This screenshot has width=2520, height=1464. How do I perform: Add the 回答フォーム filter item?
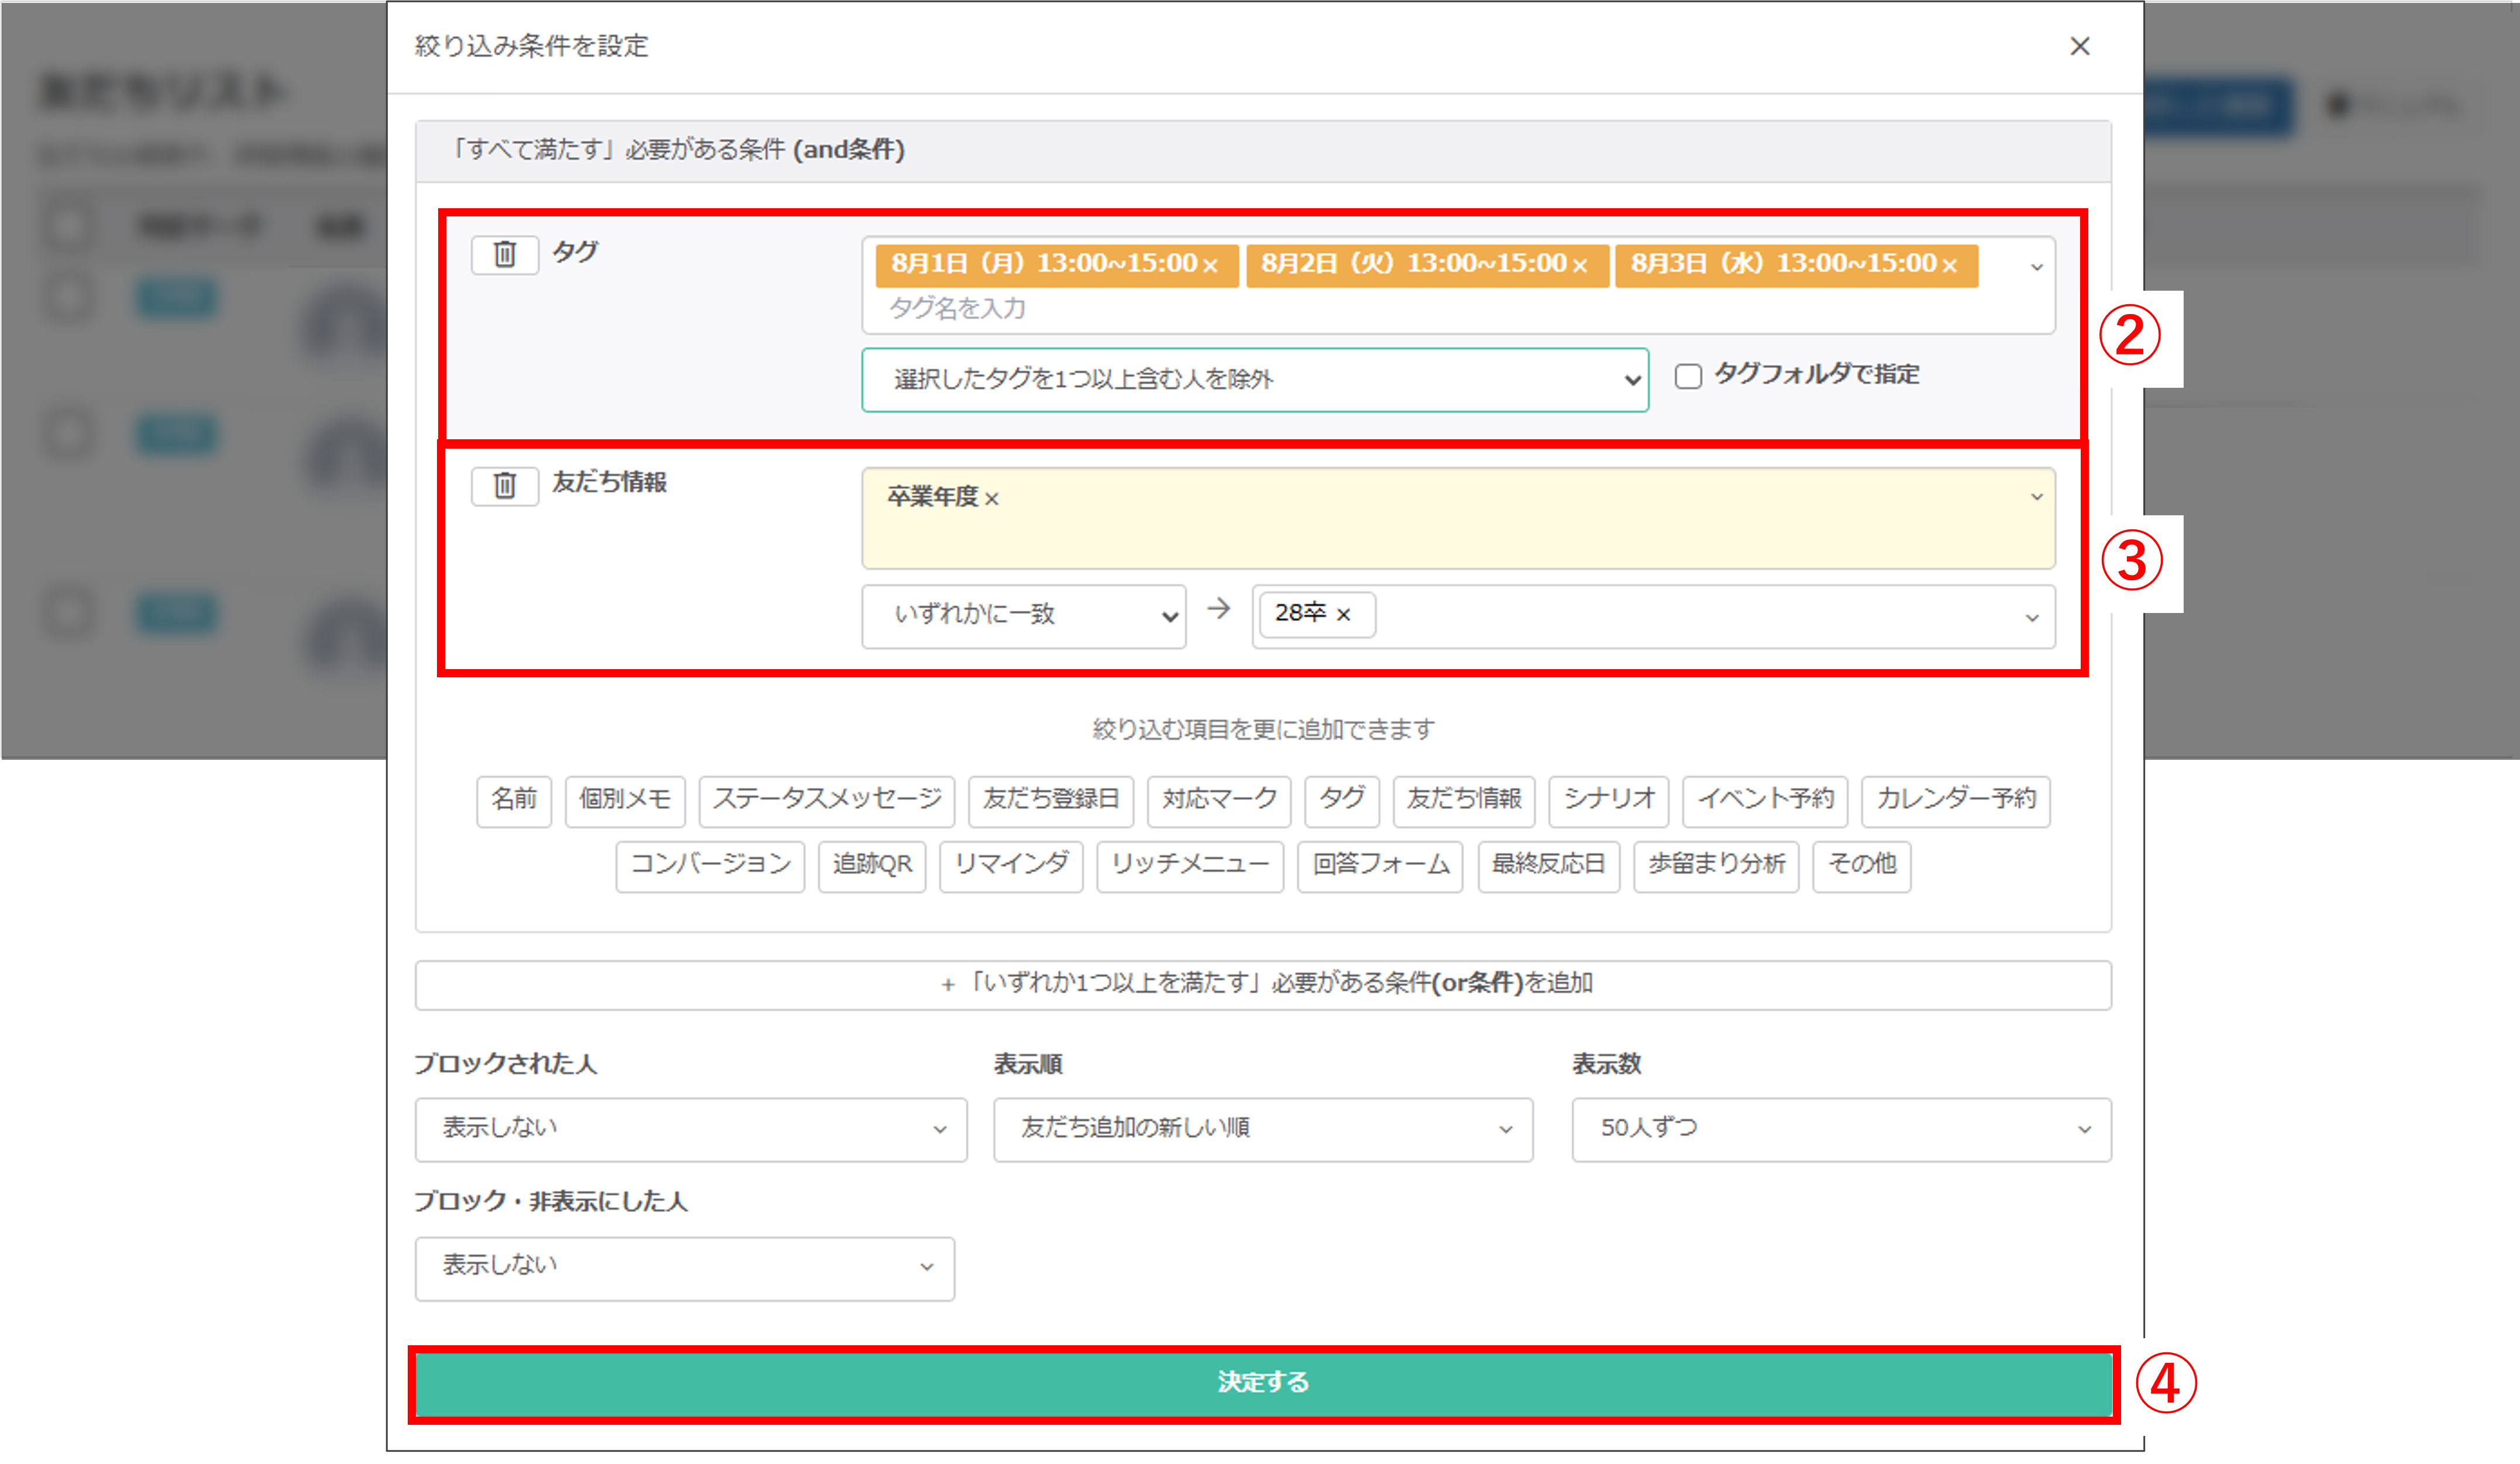(x=1380, y=865)
